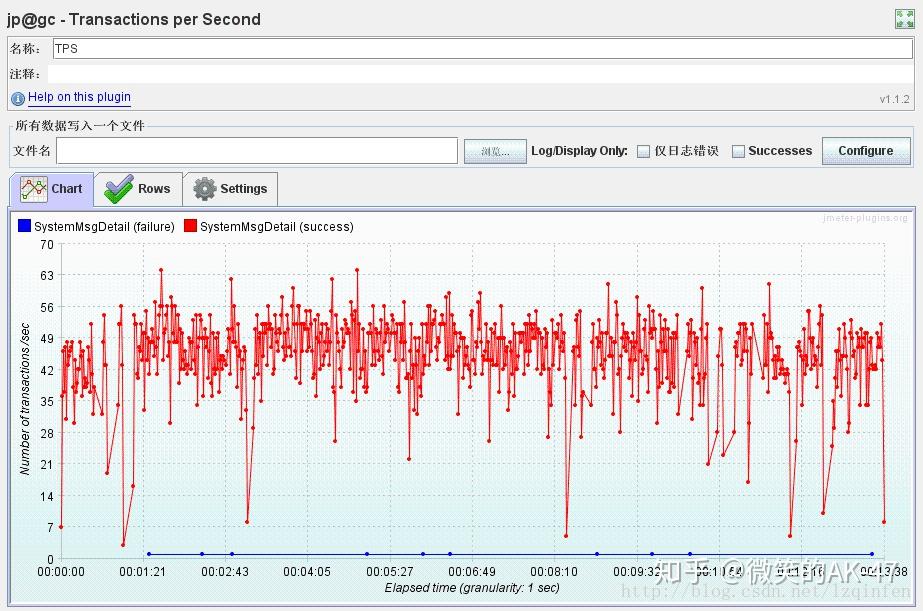Click the jp@gc Transactions per Second title
Image resolution: width=923 pixels, height=611 pixels.
(134, 19)
